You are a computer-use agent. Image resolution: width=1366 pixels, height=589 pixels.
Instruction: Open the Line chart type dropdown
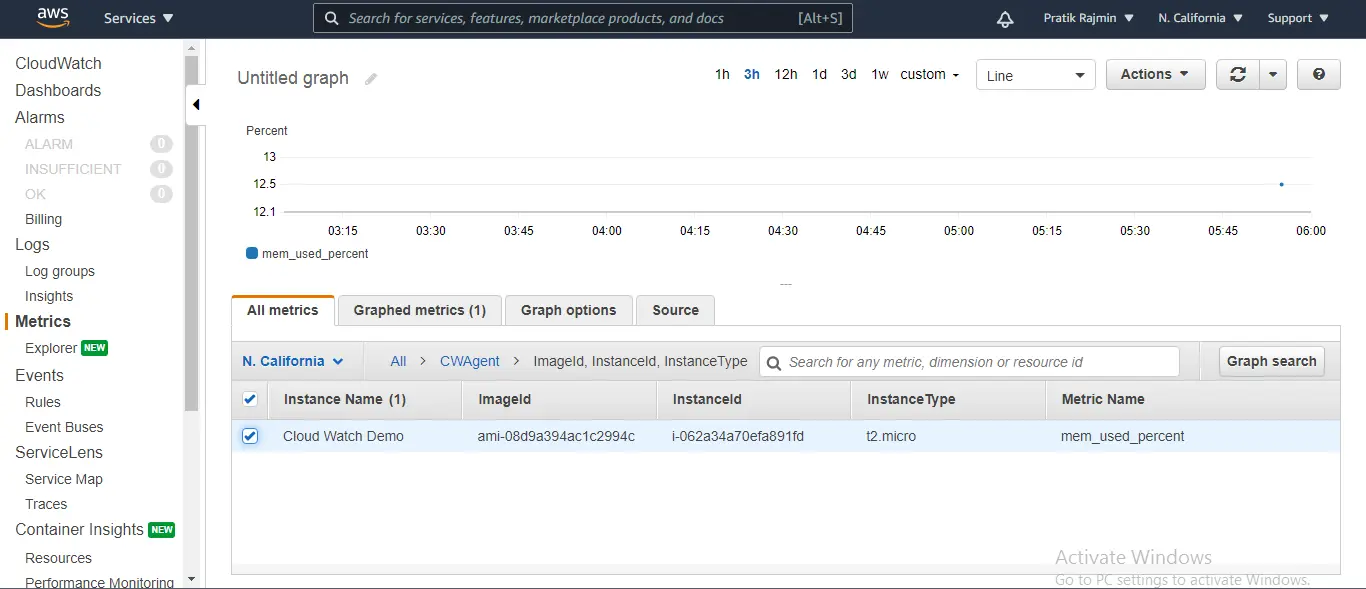(x=1035, y=75)
